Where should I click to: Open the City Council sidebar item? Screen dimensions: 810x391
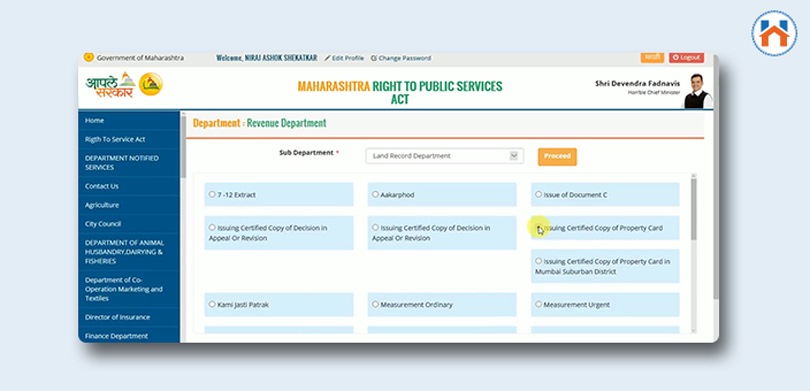[129, 224]
